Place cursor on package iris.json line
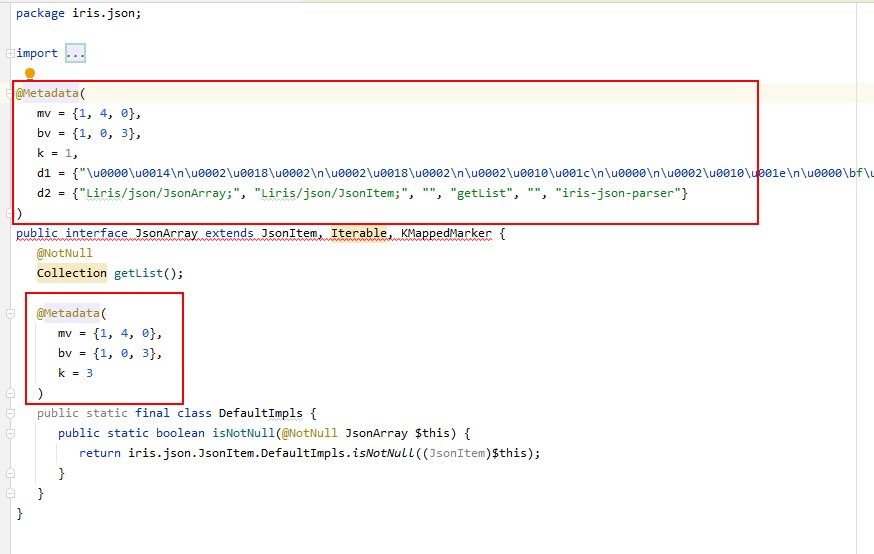 (79, 13)
